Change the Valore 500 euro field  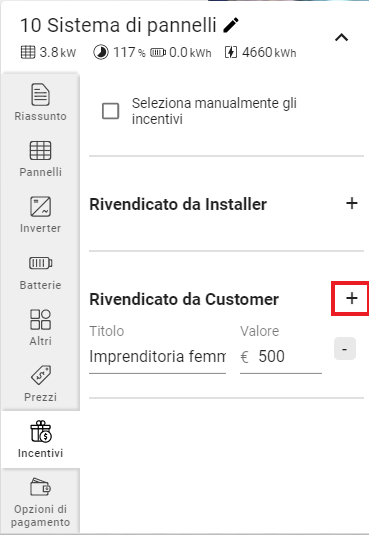pyautogui.click(x=281, y=357)
